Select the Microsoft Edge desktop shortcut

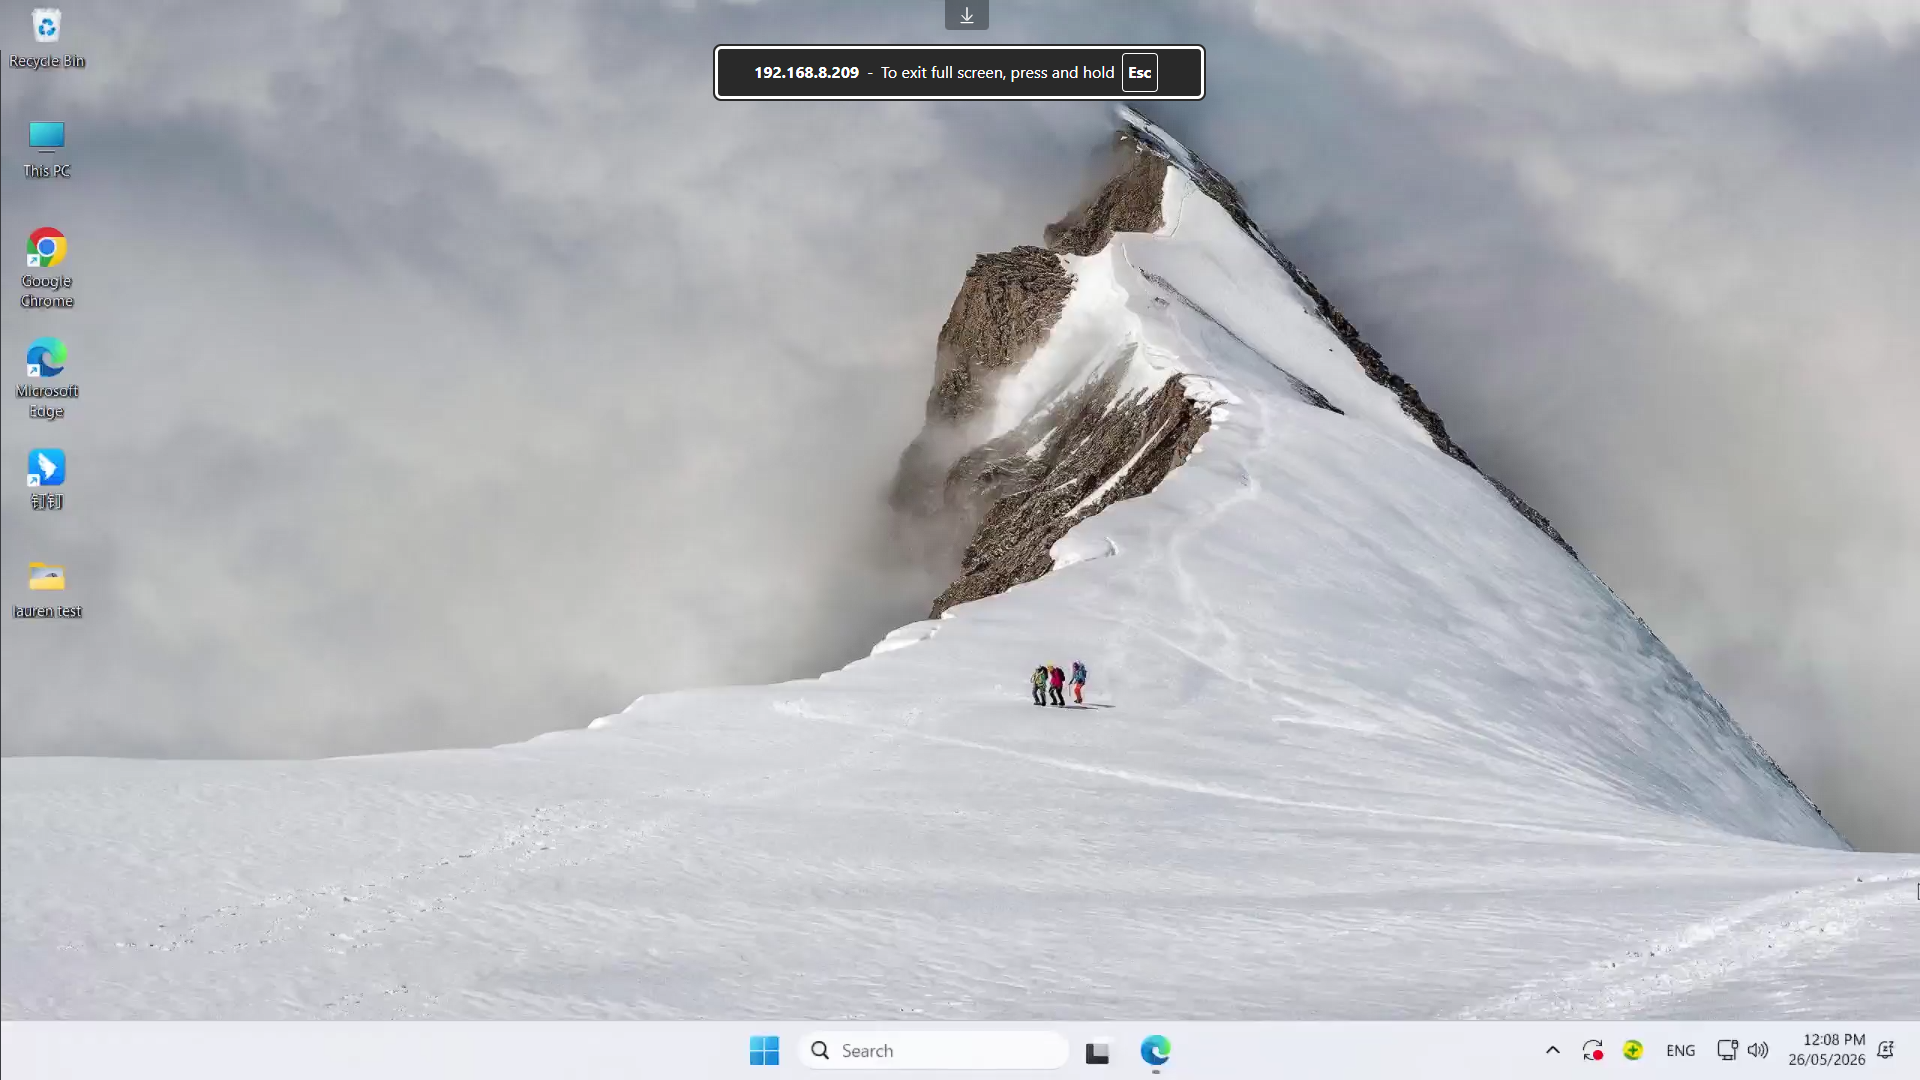click(46, 378)
